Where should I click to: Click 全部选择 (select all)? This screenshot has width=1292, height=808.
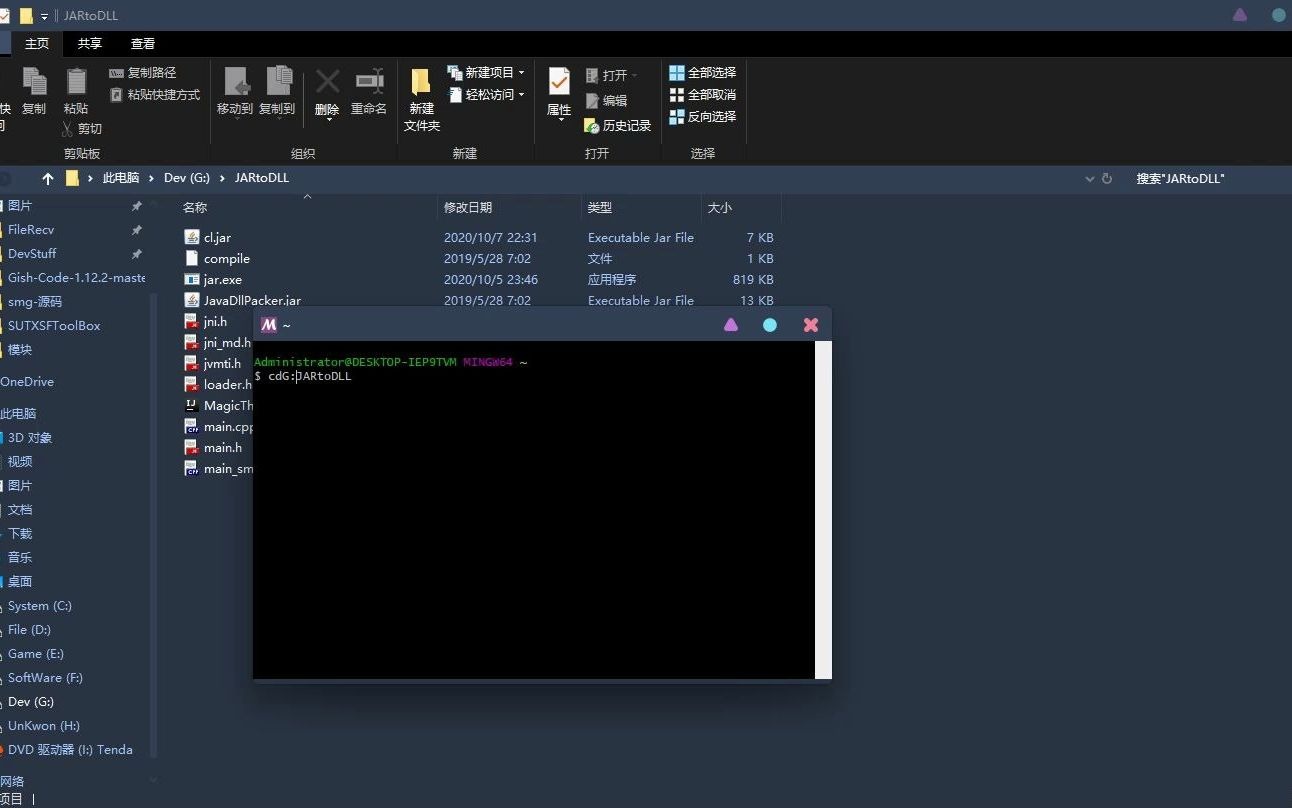[x=702, y=73]
